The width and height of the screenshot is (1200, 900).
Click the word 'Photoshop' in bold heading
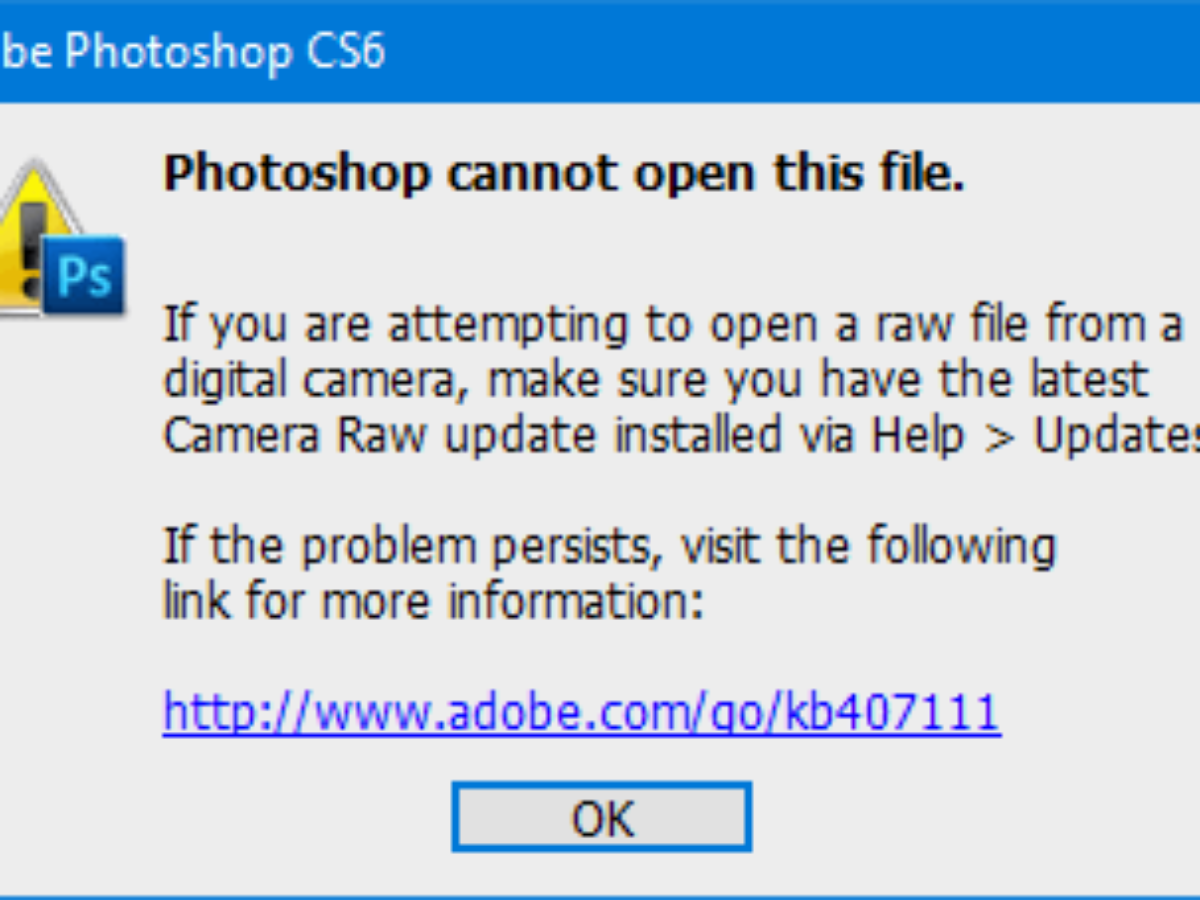297,175
